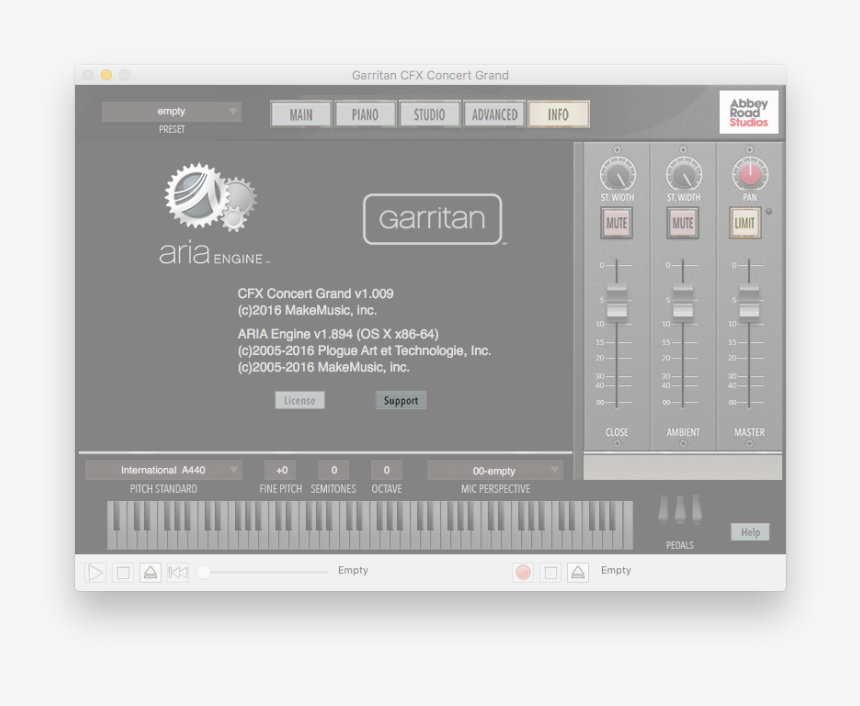Viewport: 860px width, 706px height.
Task: Click the plus icon above CLOSE St. Width knob
Action: click(x=617, y=149)
